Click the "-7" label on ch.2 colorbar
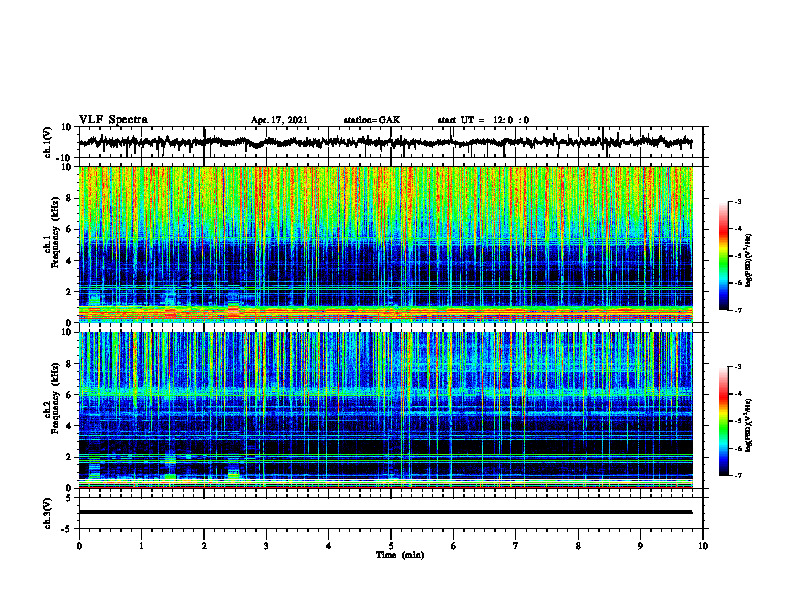Image resolution: width=792 pixels, height=612 pixels. 737,475
